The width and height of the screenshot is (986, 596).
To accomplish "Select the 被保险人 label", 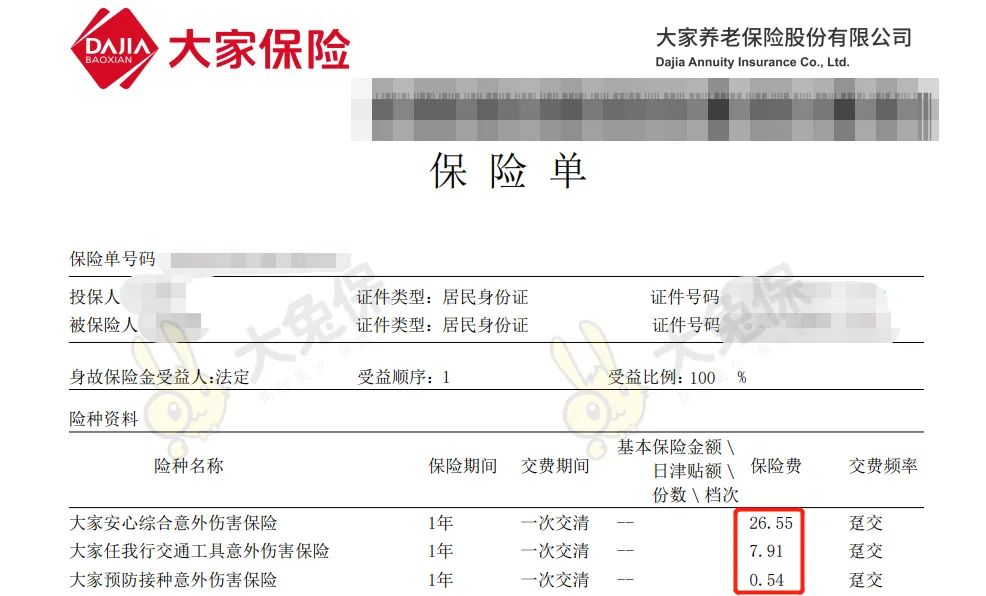I will point(103,325).
